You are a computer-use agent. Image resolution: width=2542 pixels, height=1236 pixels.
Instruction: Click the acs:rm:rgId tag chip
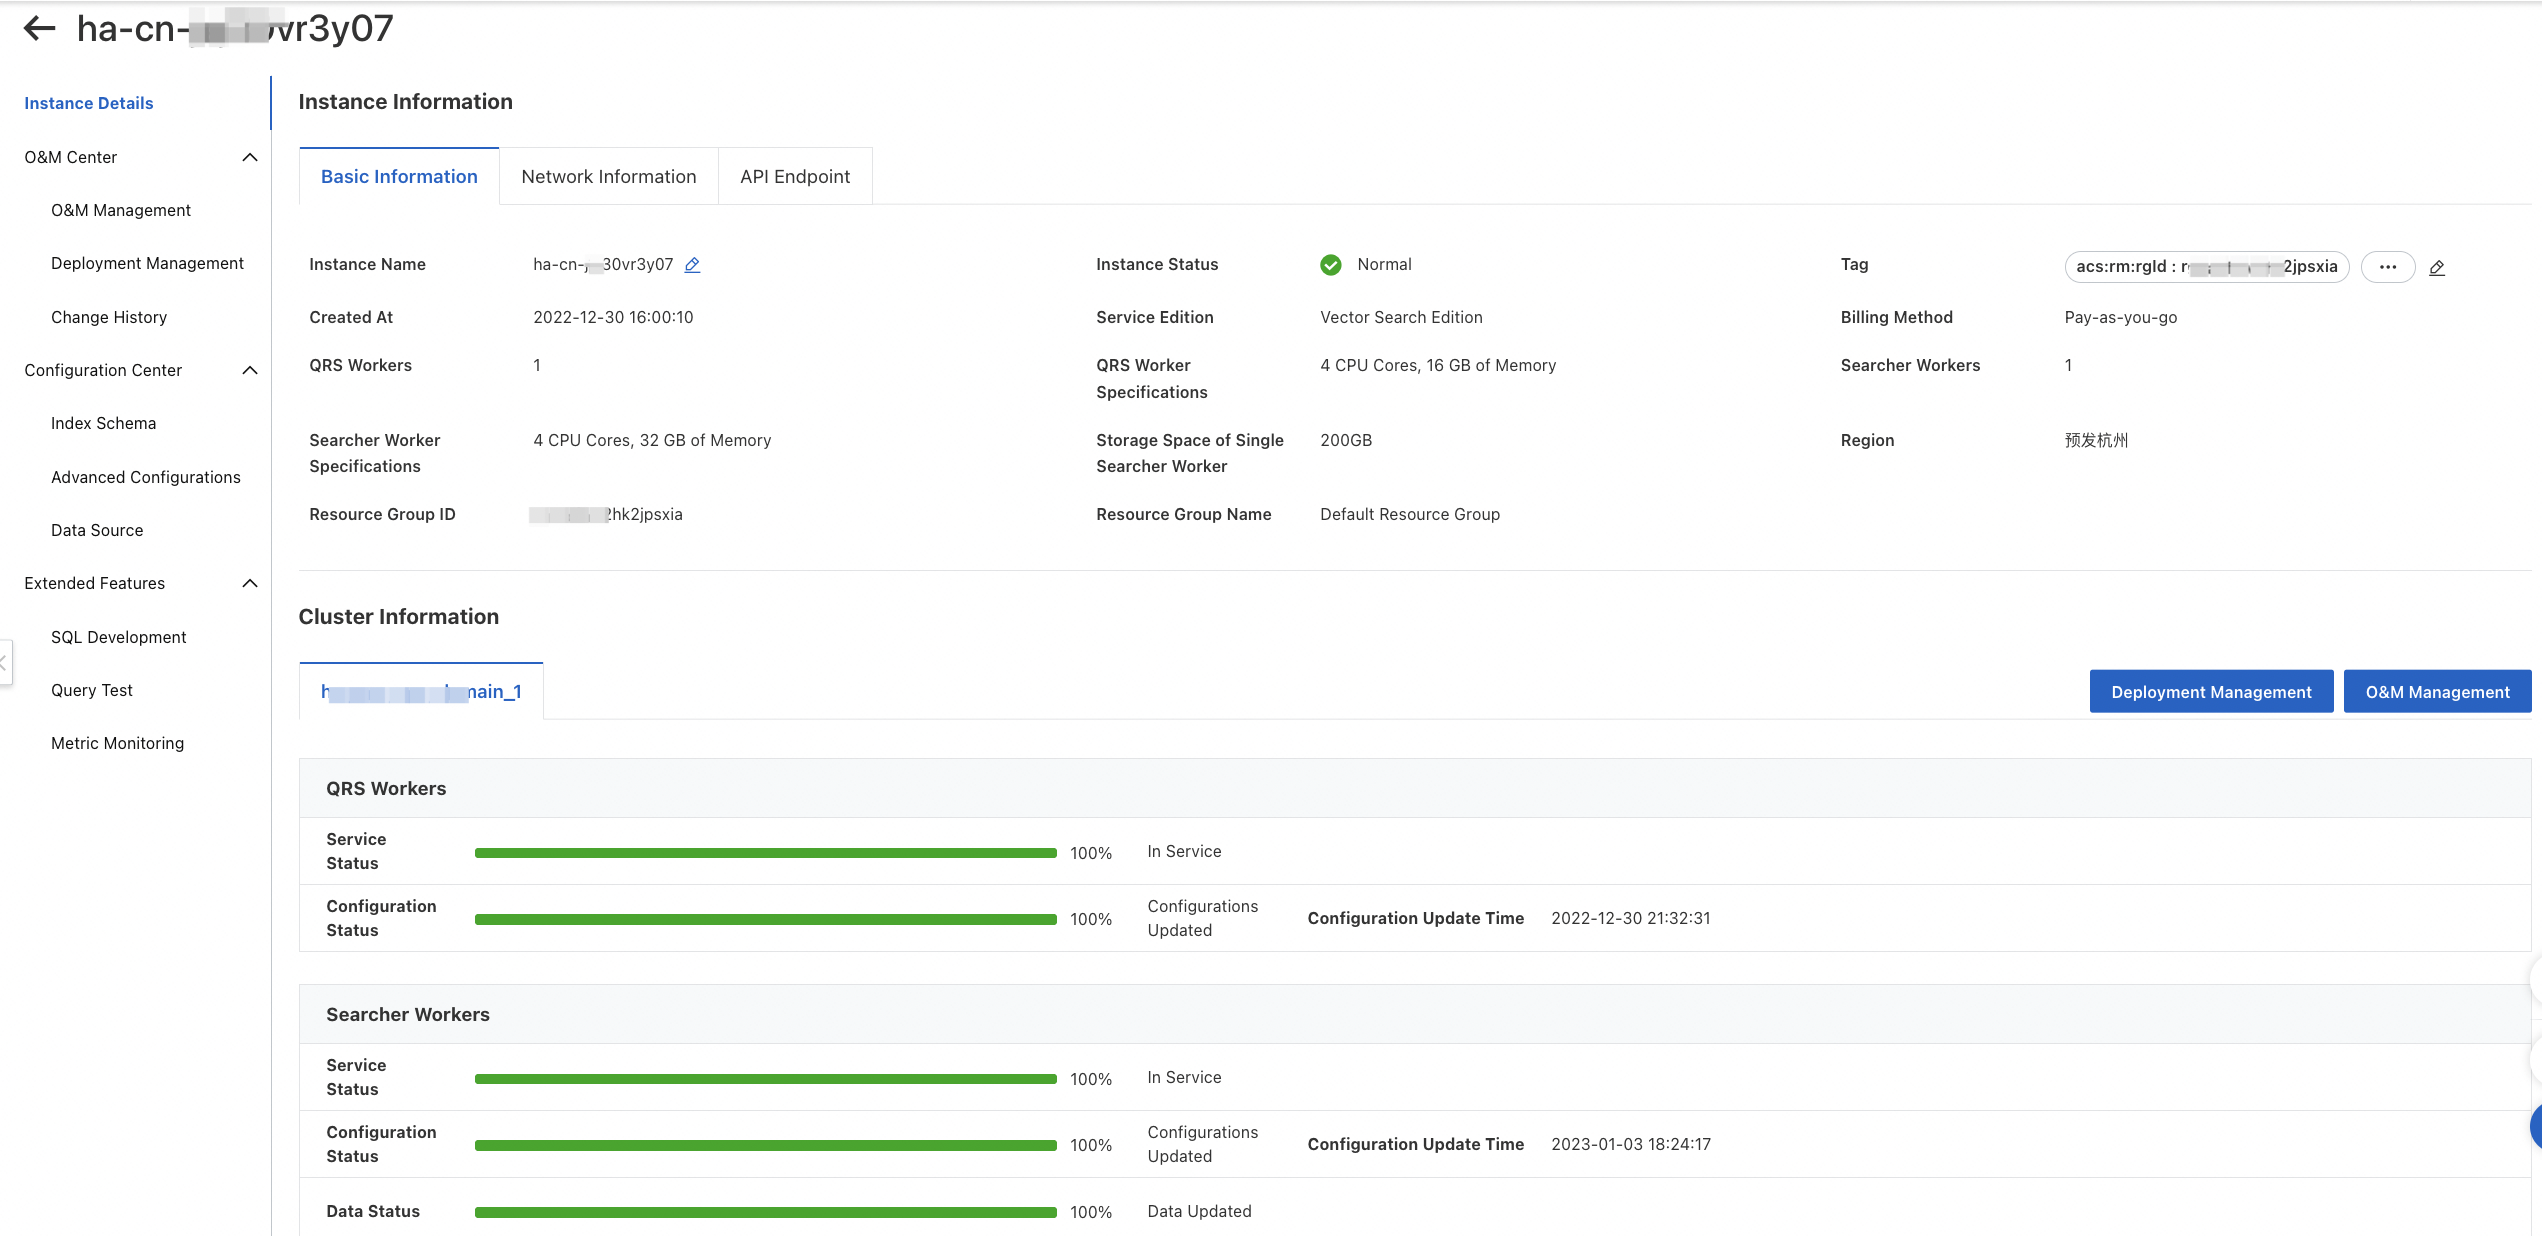coord(2205,267)
